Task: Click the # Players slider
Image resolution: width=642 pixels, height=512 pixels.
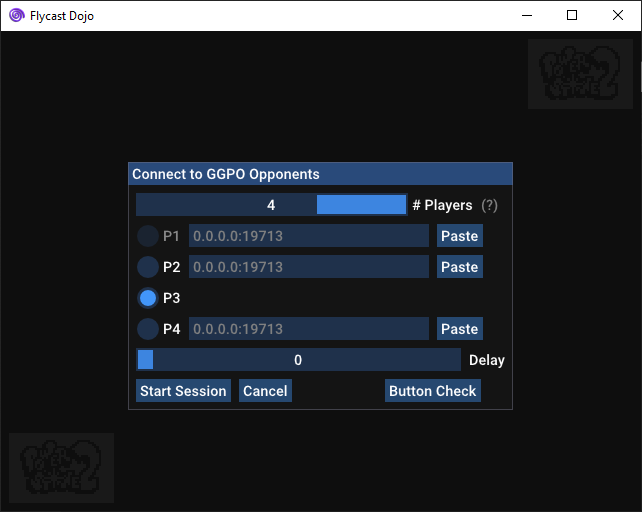Action: click(271, 205)
